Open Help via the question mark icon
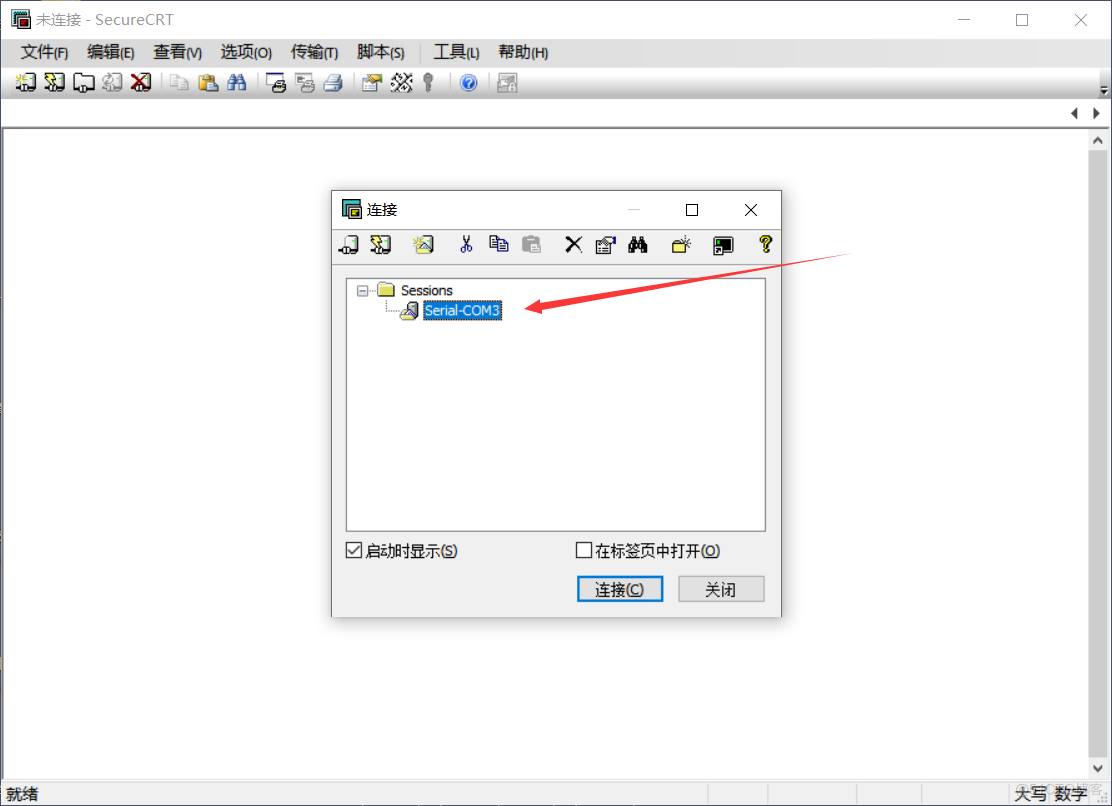 pos(765,245)
